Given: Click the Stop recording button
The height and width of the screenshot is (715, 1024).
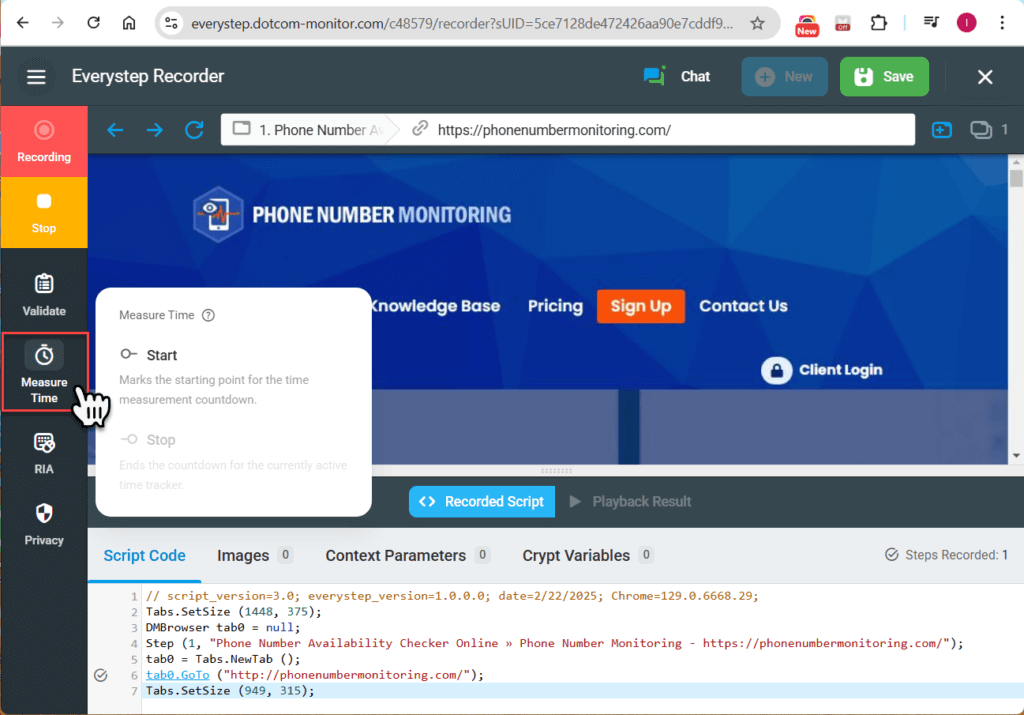Looking at the screenshot, I should [x=44, y=212].
